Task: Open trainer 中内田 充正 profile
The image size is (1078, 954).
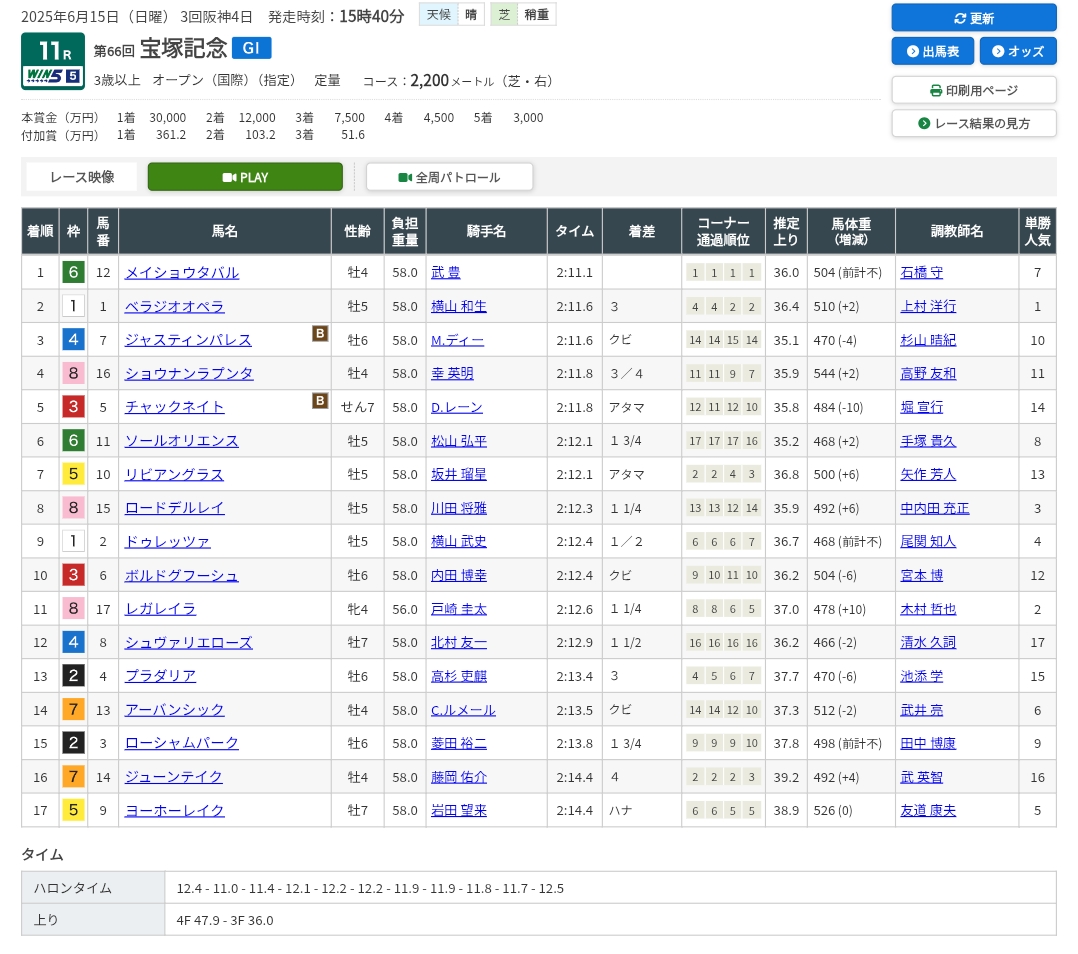Action: click(x=935, y=509)
